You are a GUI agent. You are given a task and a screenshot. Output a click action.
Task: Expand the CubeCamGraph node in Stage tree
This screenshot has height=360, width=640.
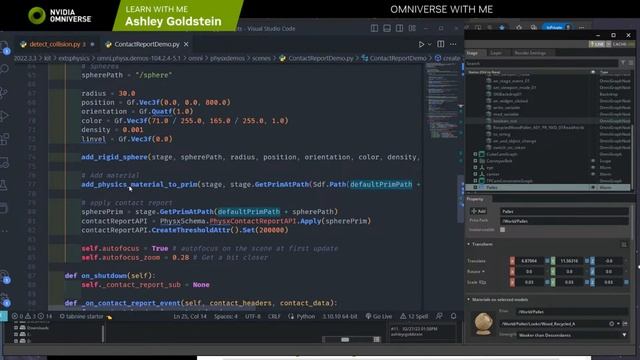click(x=475, y=154)
